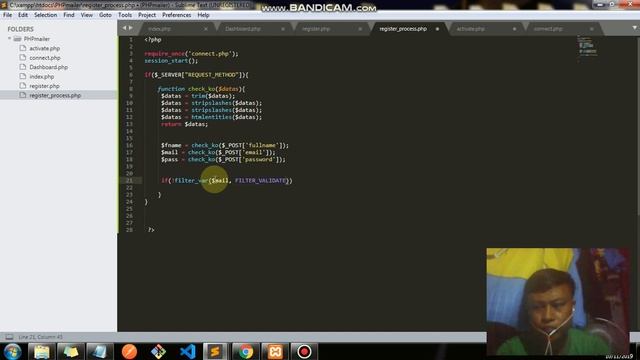
Task: Open the Selection menu
Action: [x=45, y=15]
